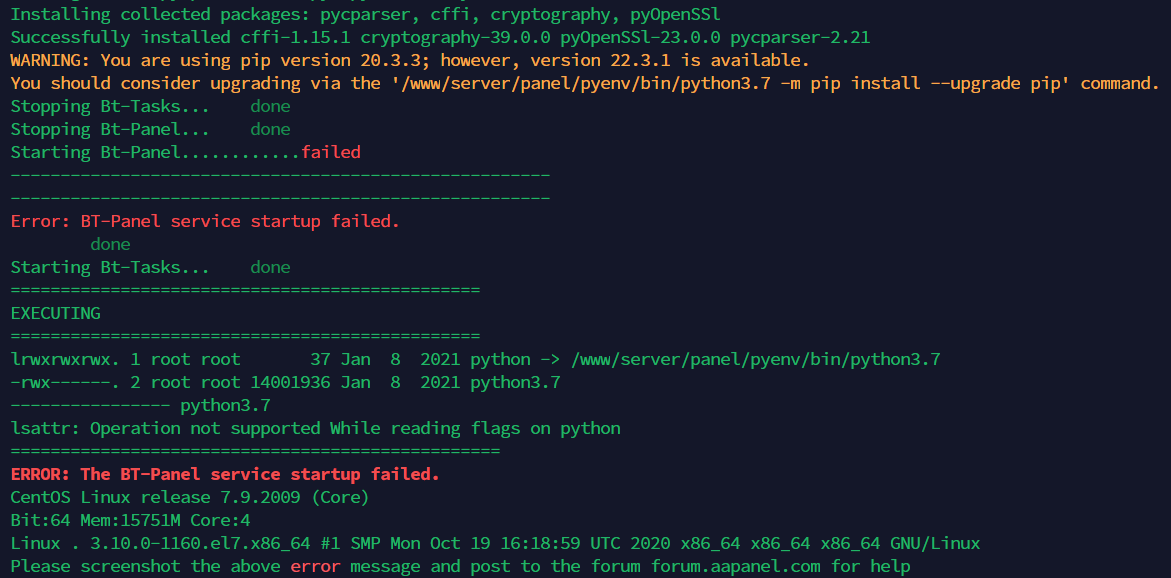Image resolution: width=1171 pixels, height=578 pixels.
Task: Click 'done' next to Stopping Bt-Tasks
Action: [270, 107]
